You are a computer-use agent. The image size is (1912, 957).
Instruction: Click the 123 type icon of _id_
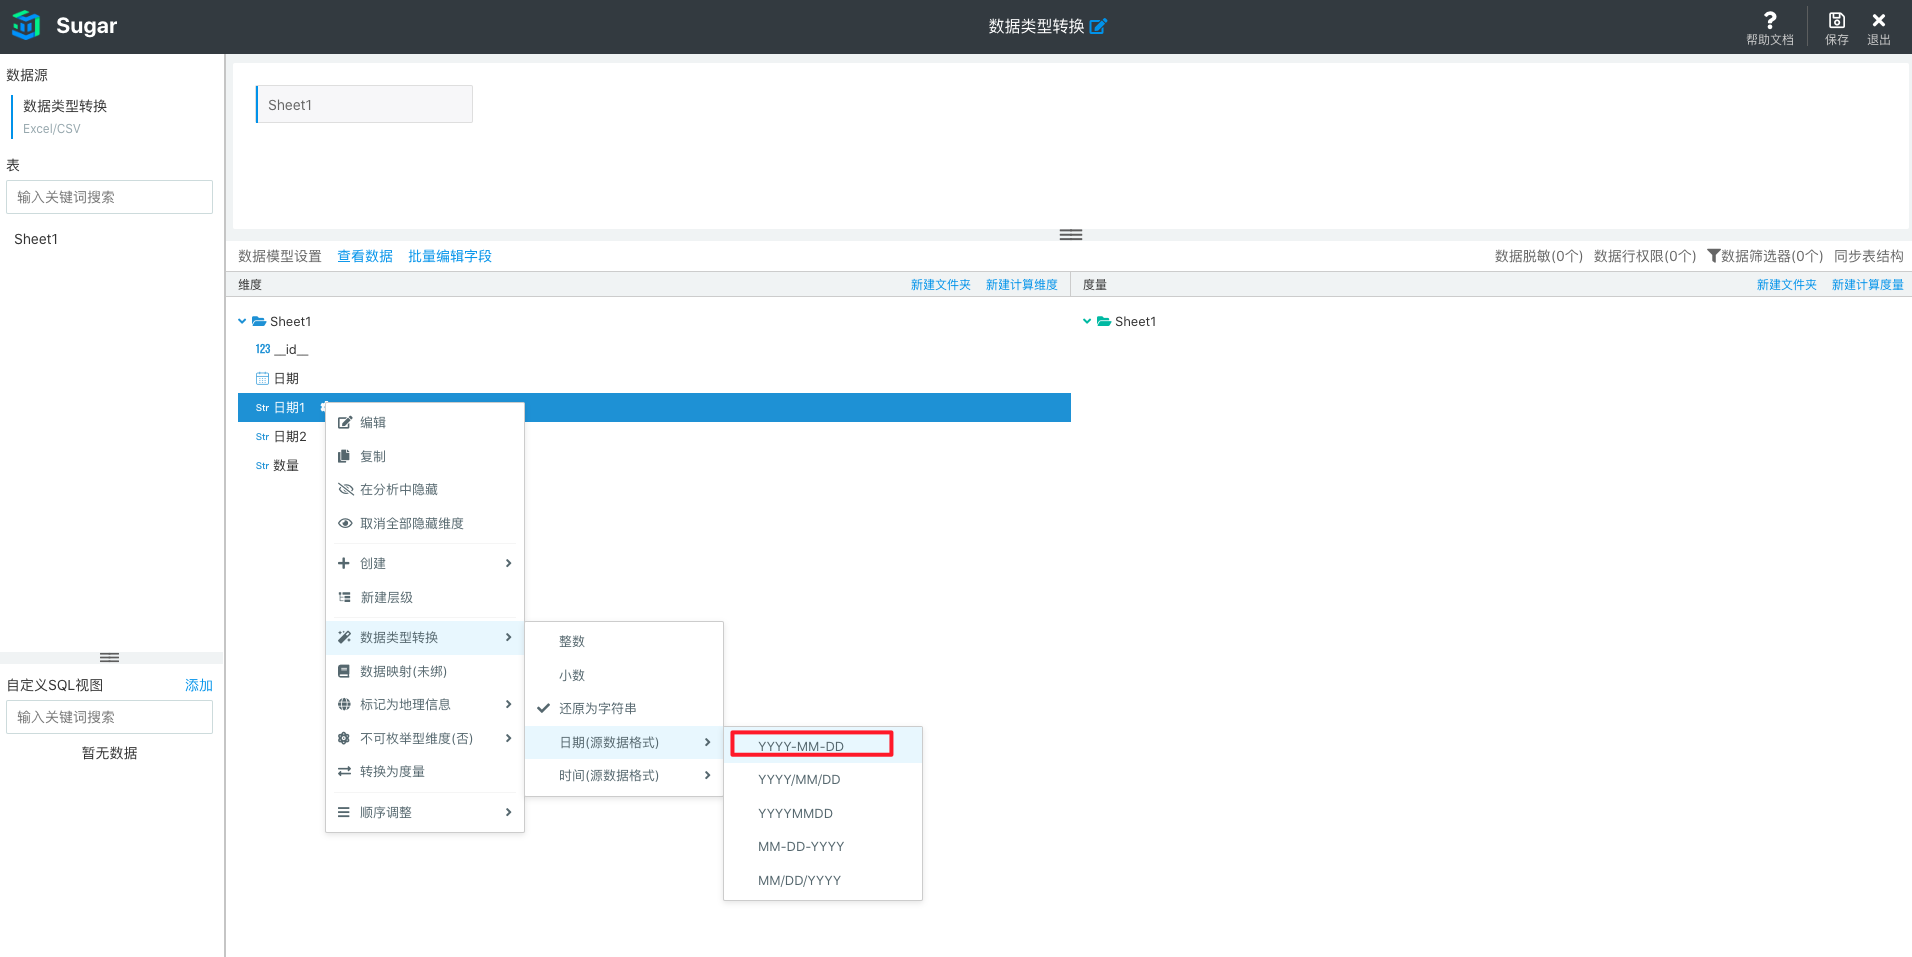pos(262,350)
